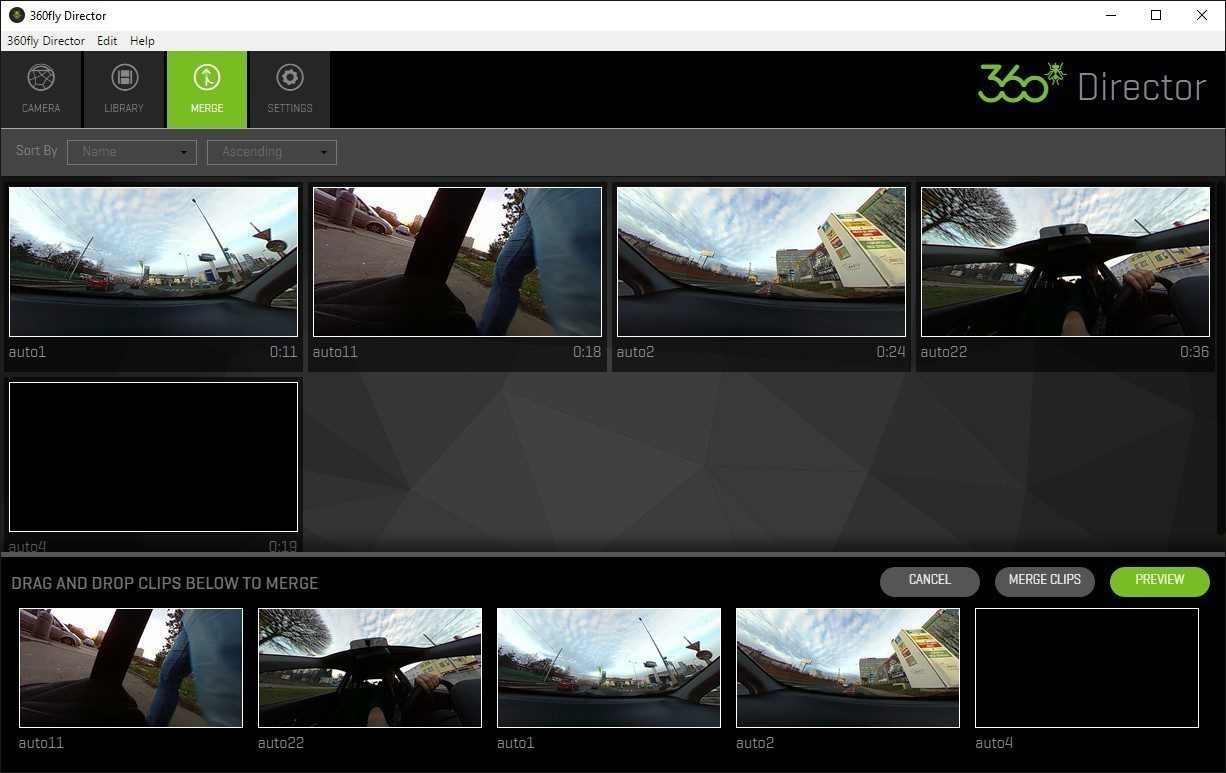Click the auto22 label in the library grid
1226x773 pixels.
(943, 352)
